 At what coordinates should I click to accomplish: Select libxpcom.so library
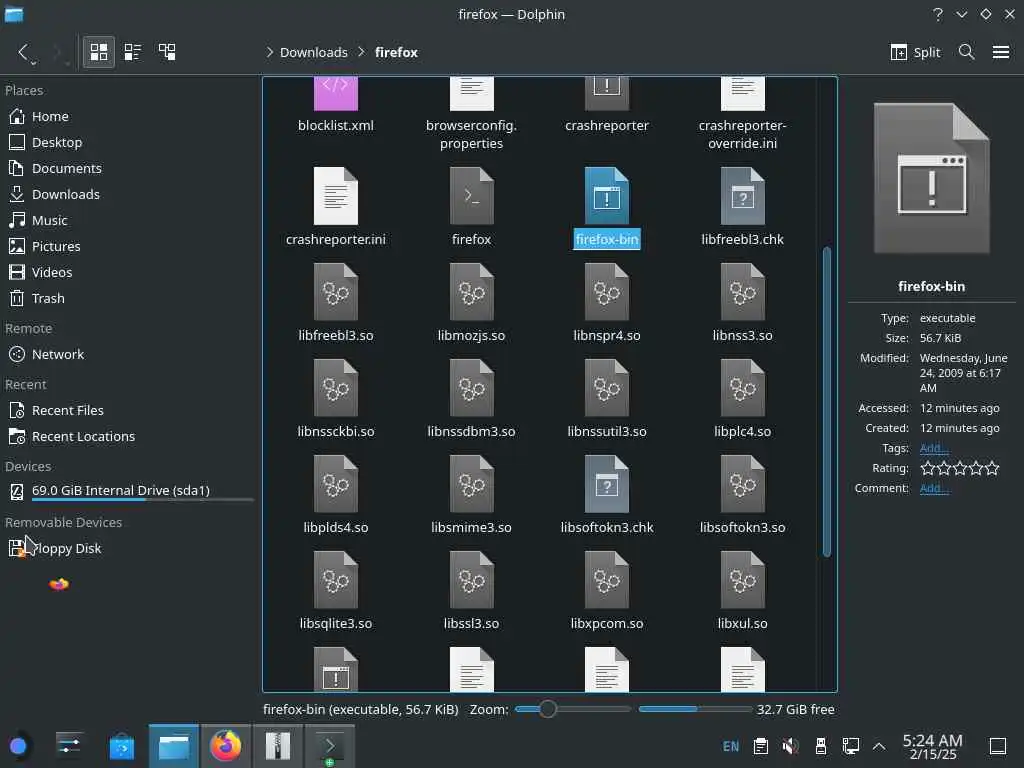(607, 592)
